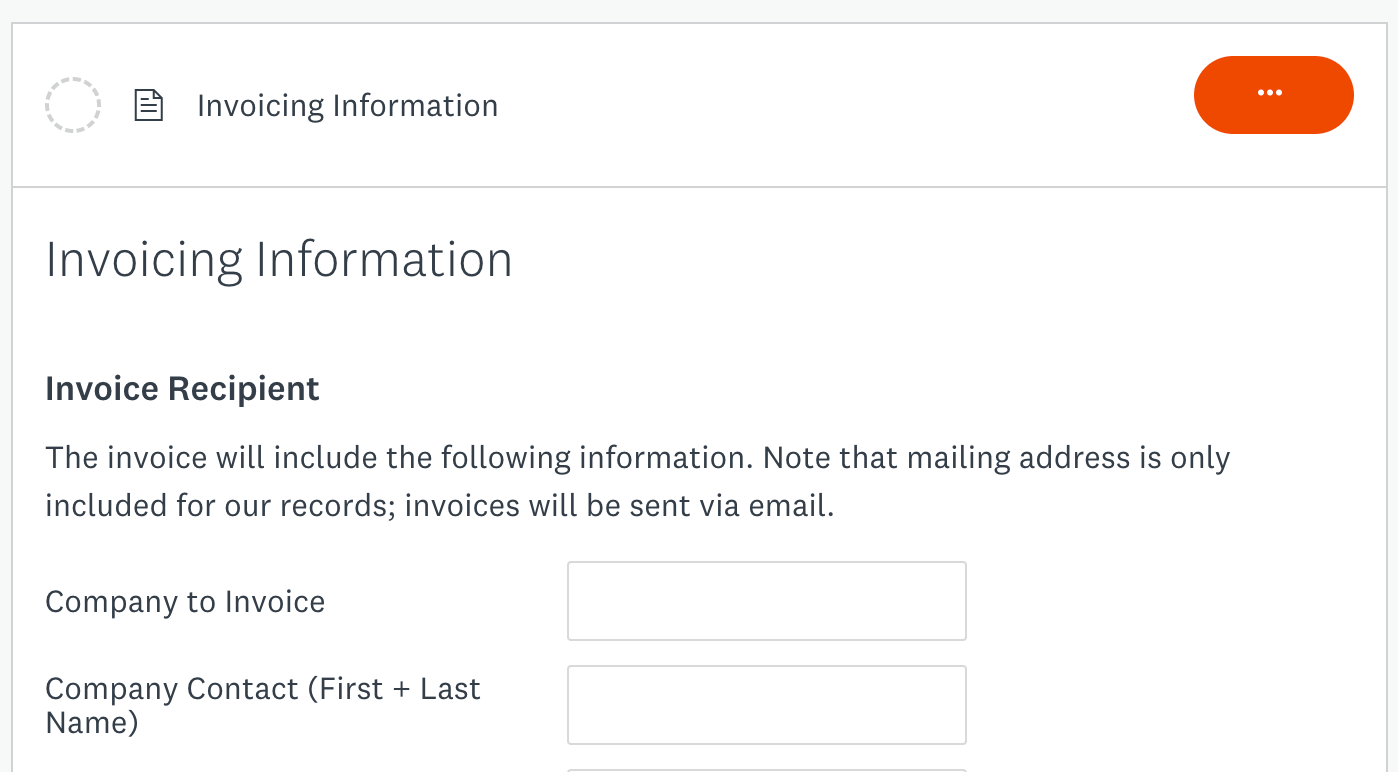Click the three-dot ellipsis inside orange button
The height and width of the screenshot is (772, 1398).
[1270, 93]
